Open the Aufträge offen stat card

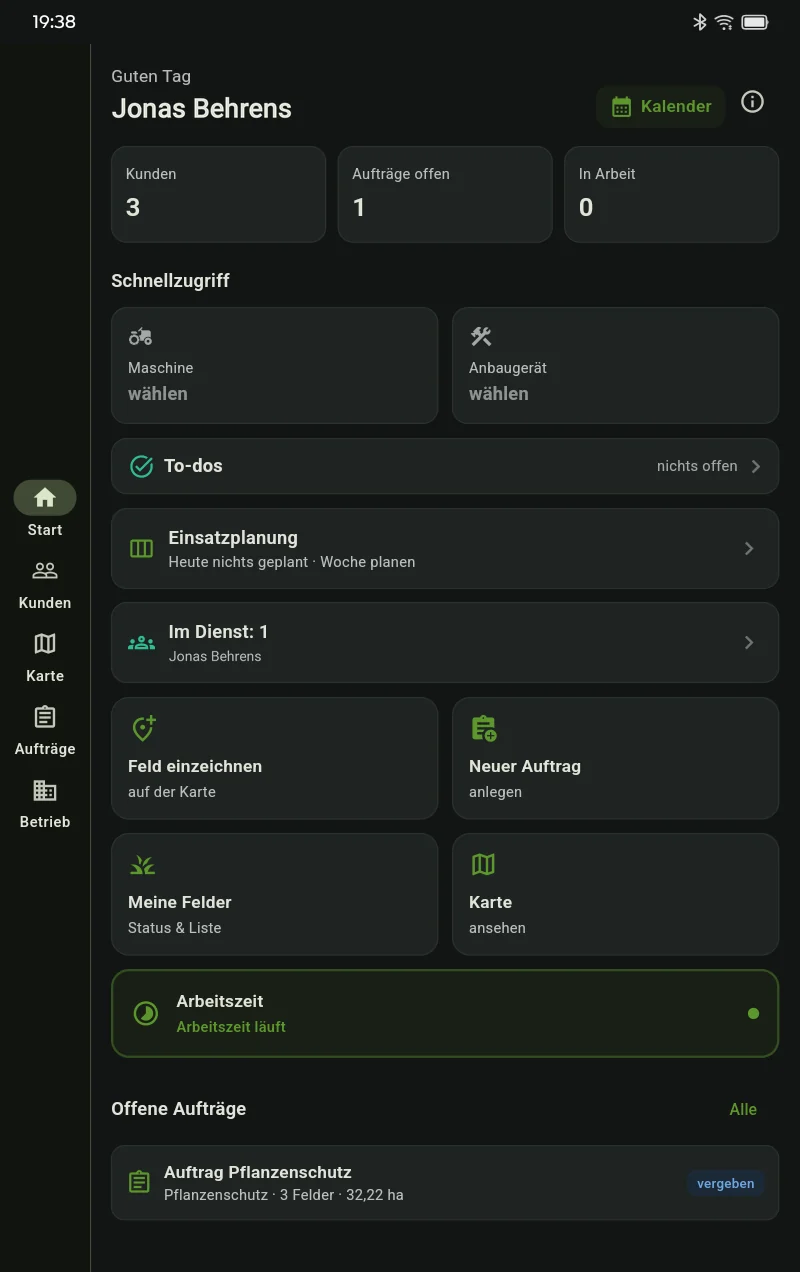445,194
